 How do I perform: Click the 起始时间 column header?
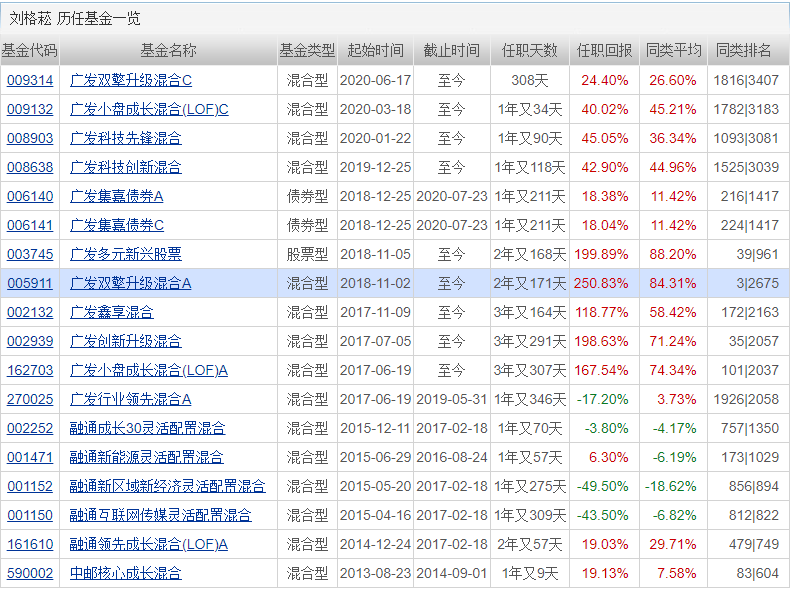tap(375, 50)
